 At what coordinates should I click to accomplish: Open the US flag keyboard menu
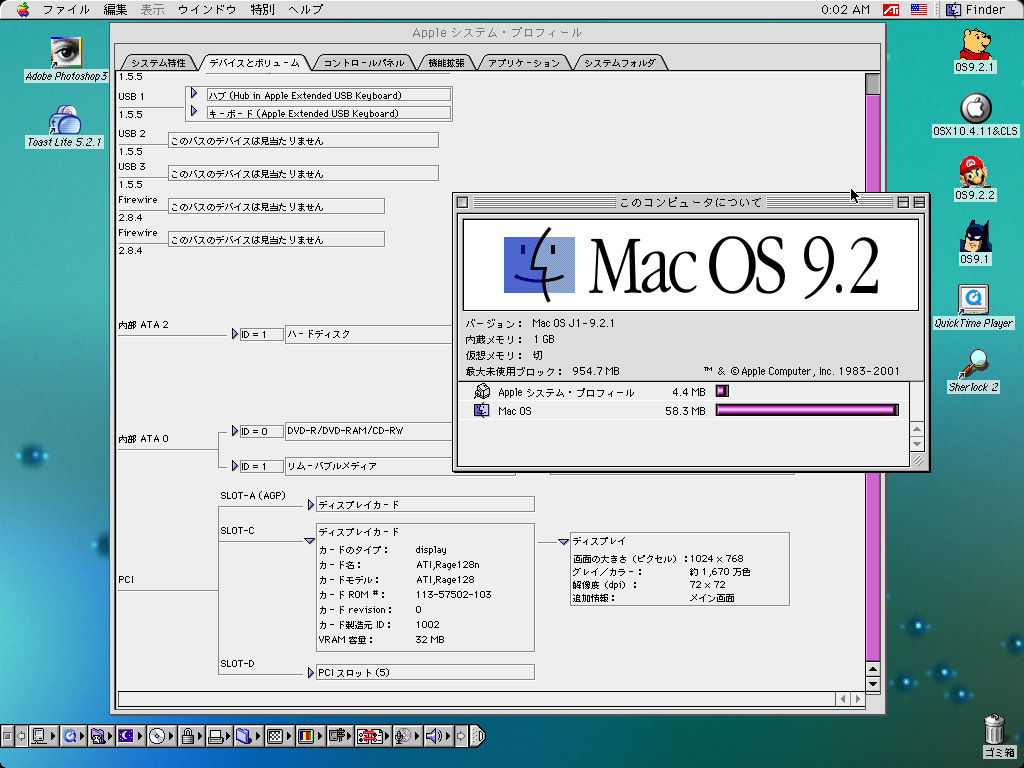[x=919, y=10]
